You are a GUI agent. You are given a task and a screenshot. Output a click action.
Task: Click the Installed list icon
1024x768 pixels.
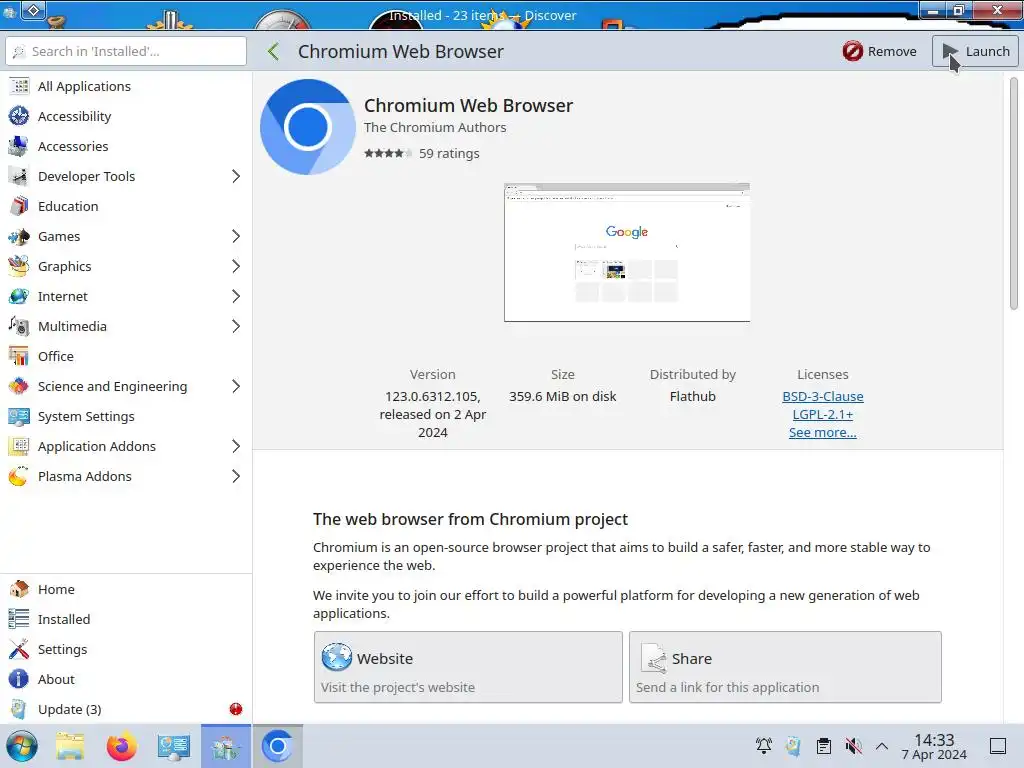pyautogui.click(x=19, y=619)
